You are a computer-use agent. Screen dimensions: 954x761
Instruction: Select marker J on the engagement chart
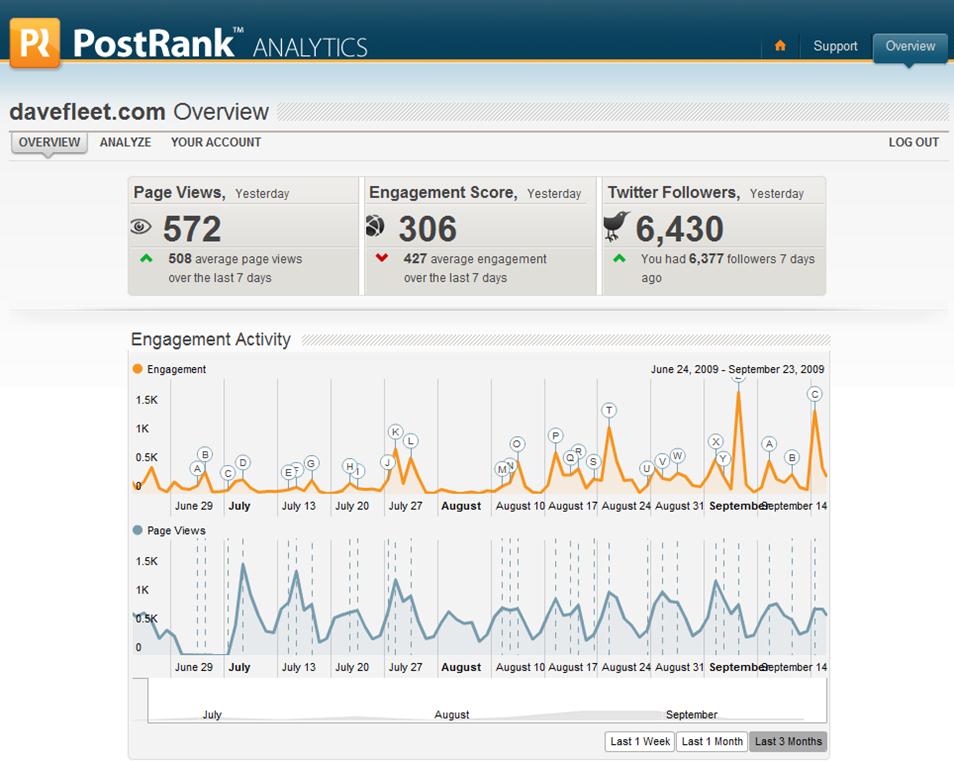(388, 462)
